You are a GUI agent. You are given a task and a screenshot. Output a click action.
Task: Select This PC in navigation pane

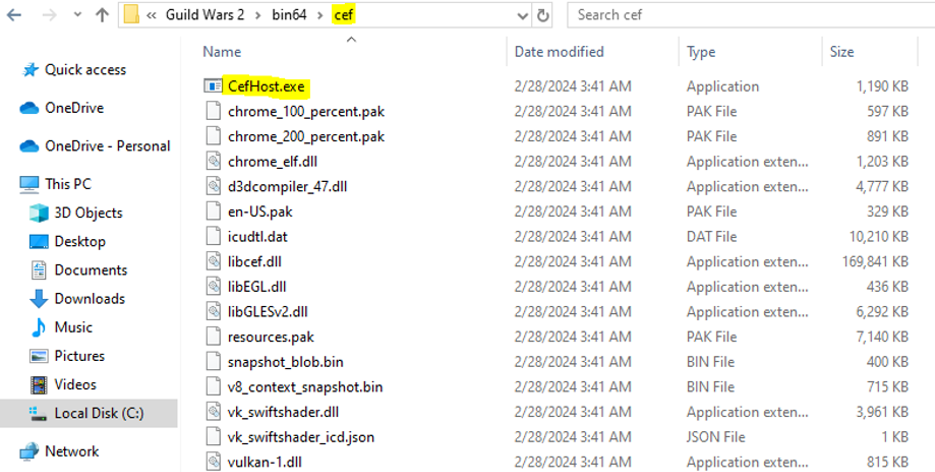(x=68, y=184)
